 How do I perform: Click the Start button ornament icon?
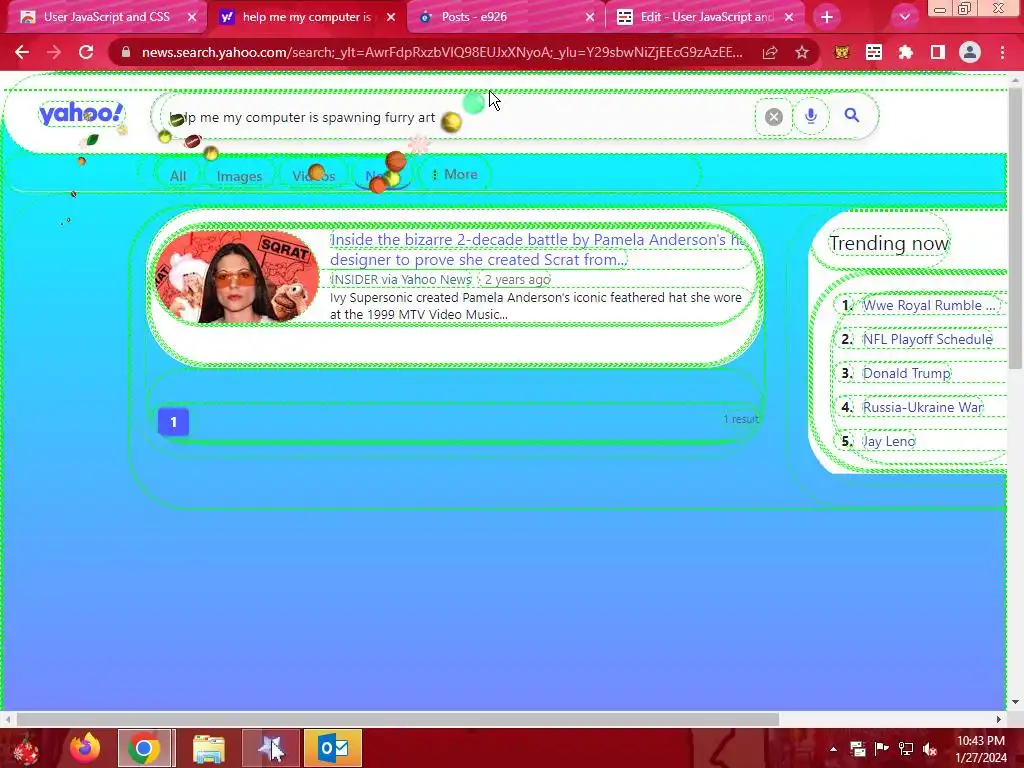point(26,748)
